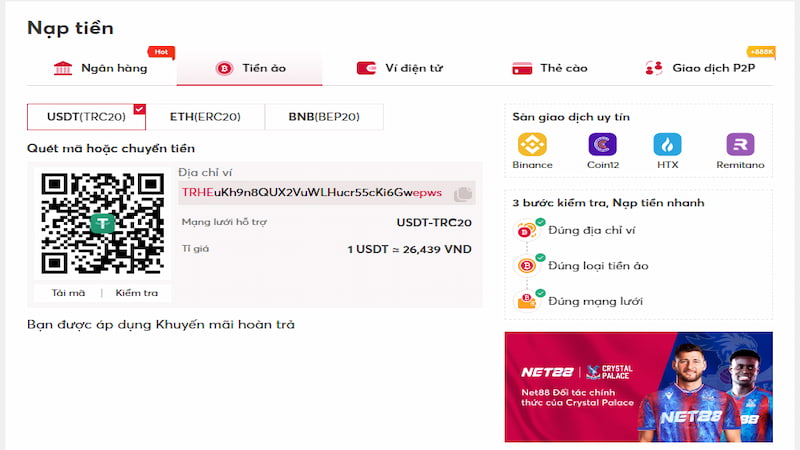
Task: Open the Coin12 exchange icon
Action: [x=603, y=144]
